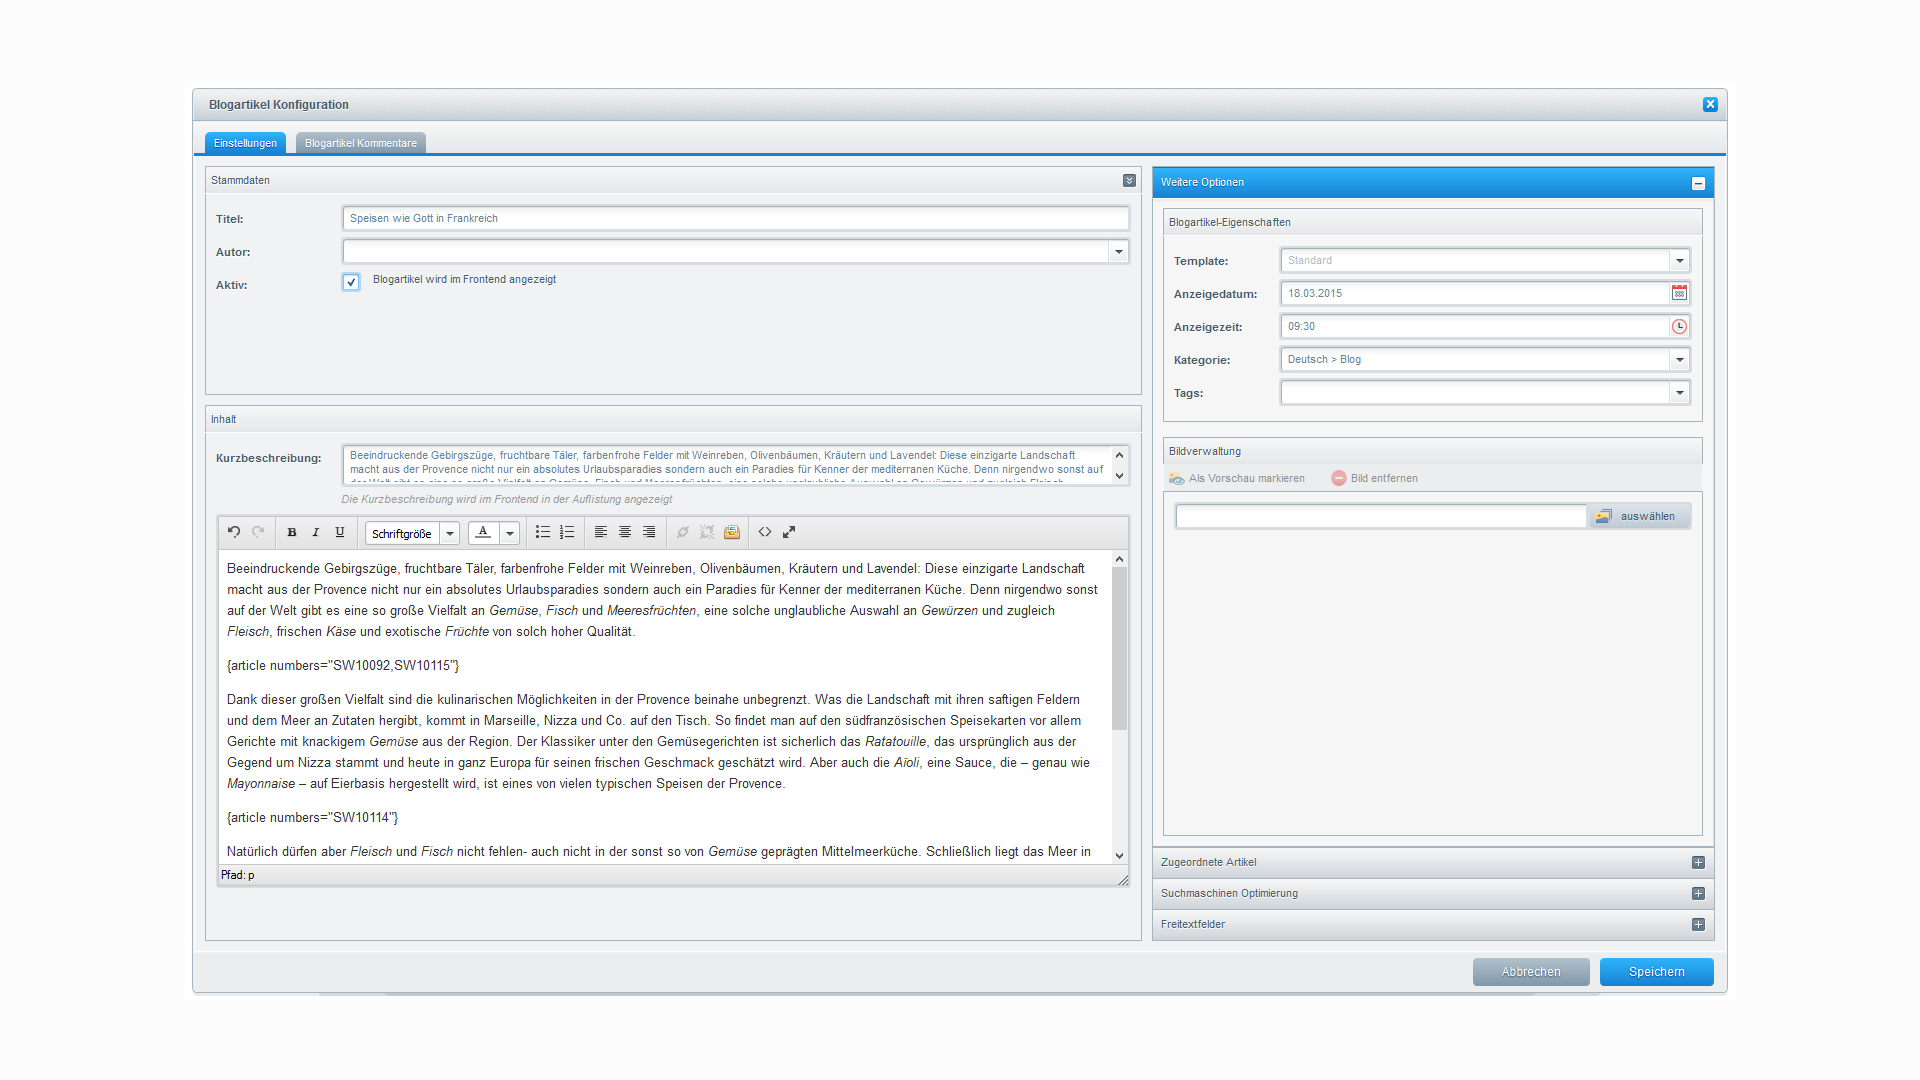Uncheck the Aktiv frontend display checkbox

tap(351, 282)
